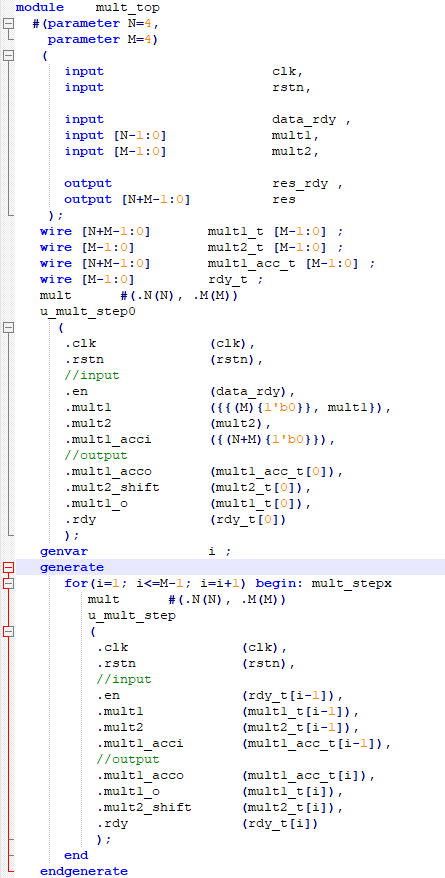The image size is (445, 878).
Task: Collapse the u_mult_step0 instance fold marker
Action: coord(8,328)
